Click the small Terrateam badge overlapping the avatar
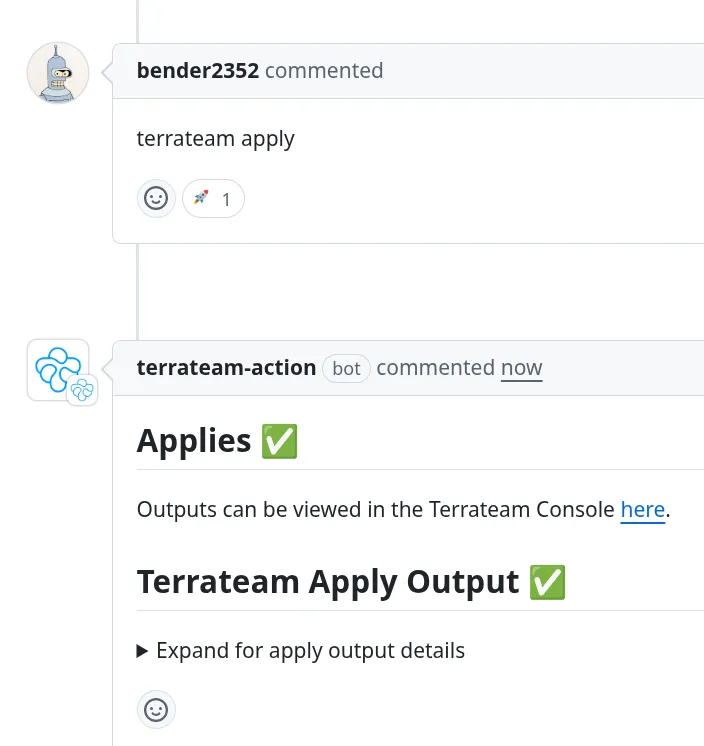 pos(82,390)
